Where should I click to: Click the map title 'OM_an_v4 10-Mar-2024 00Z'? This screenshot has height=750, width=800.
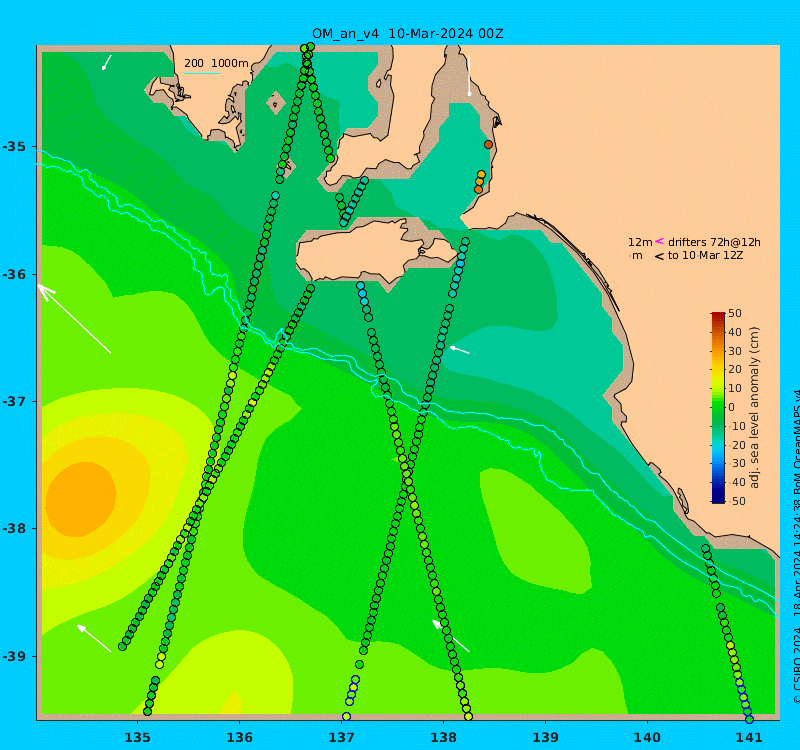tap(408, 34)
